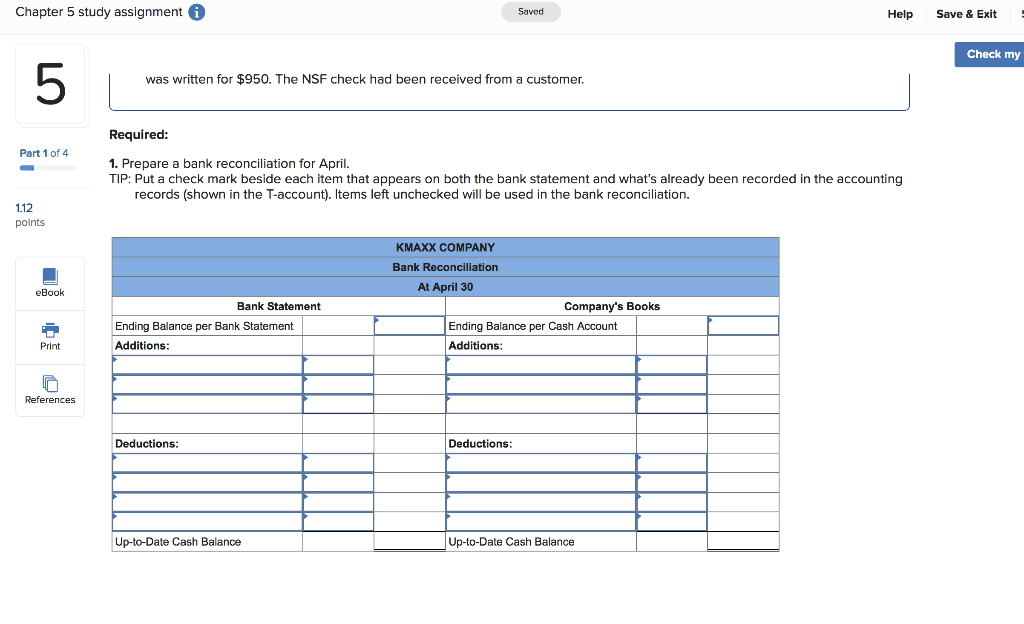Open the first Additions description dropdown under Bank Statement

tap(206, 364)
